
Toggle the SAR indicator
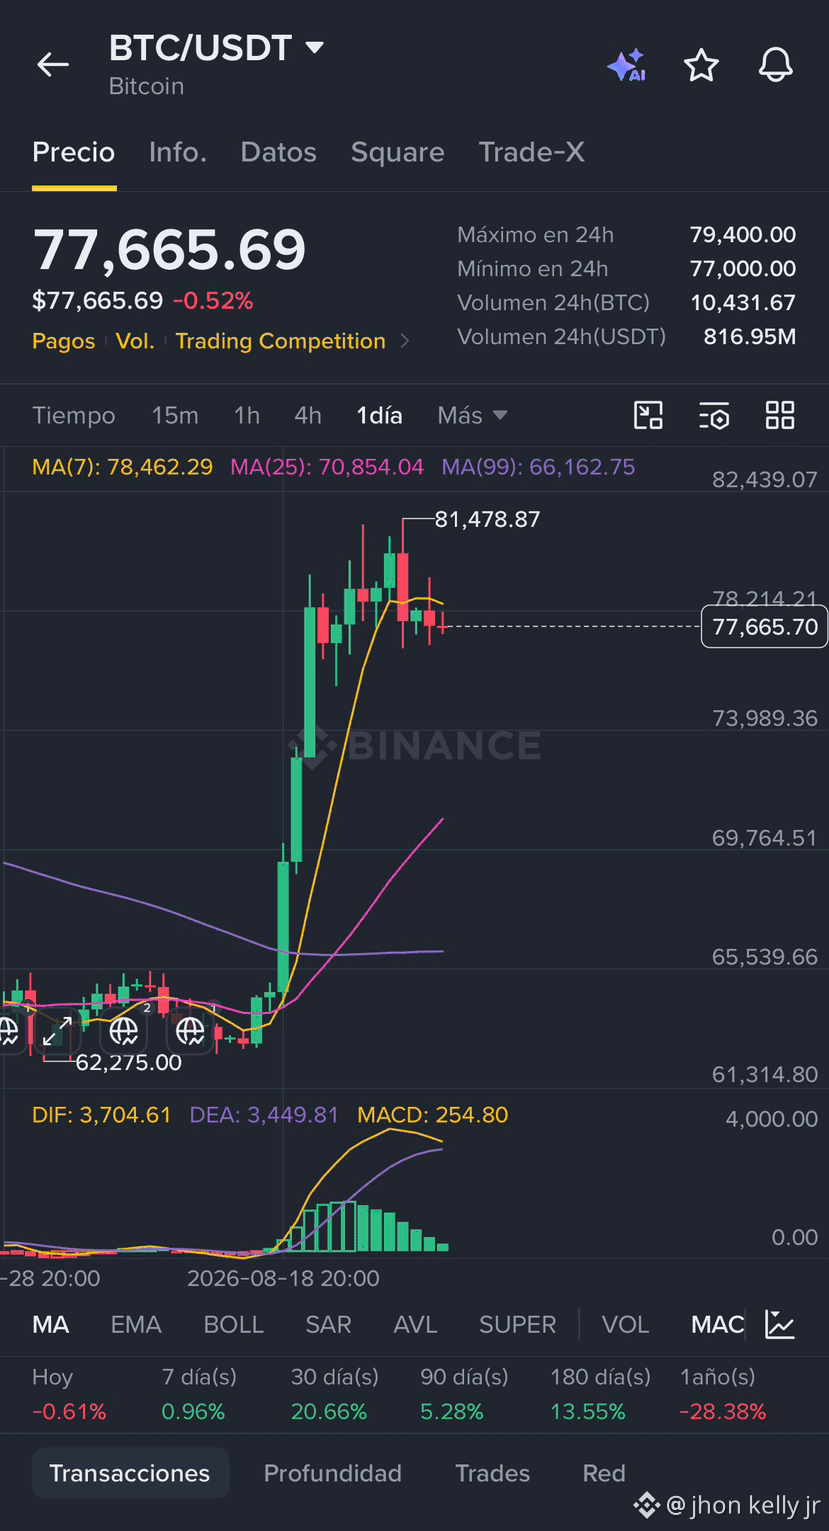(328, 1324)
